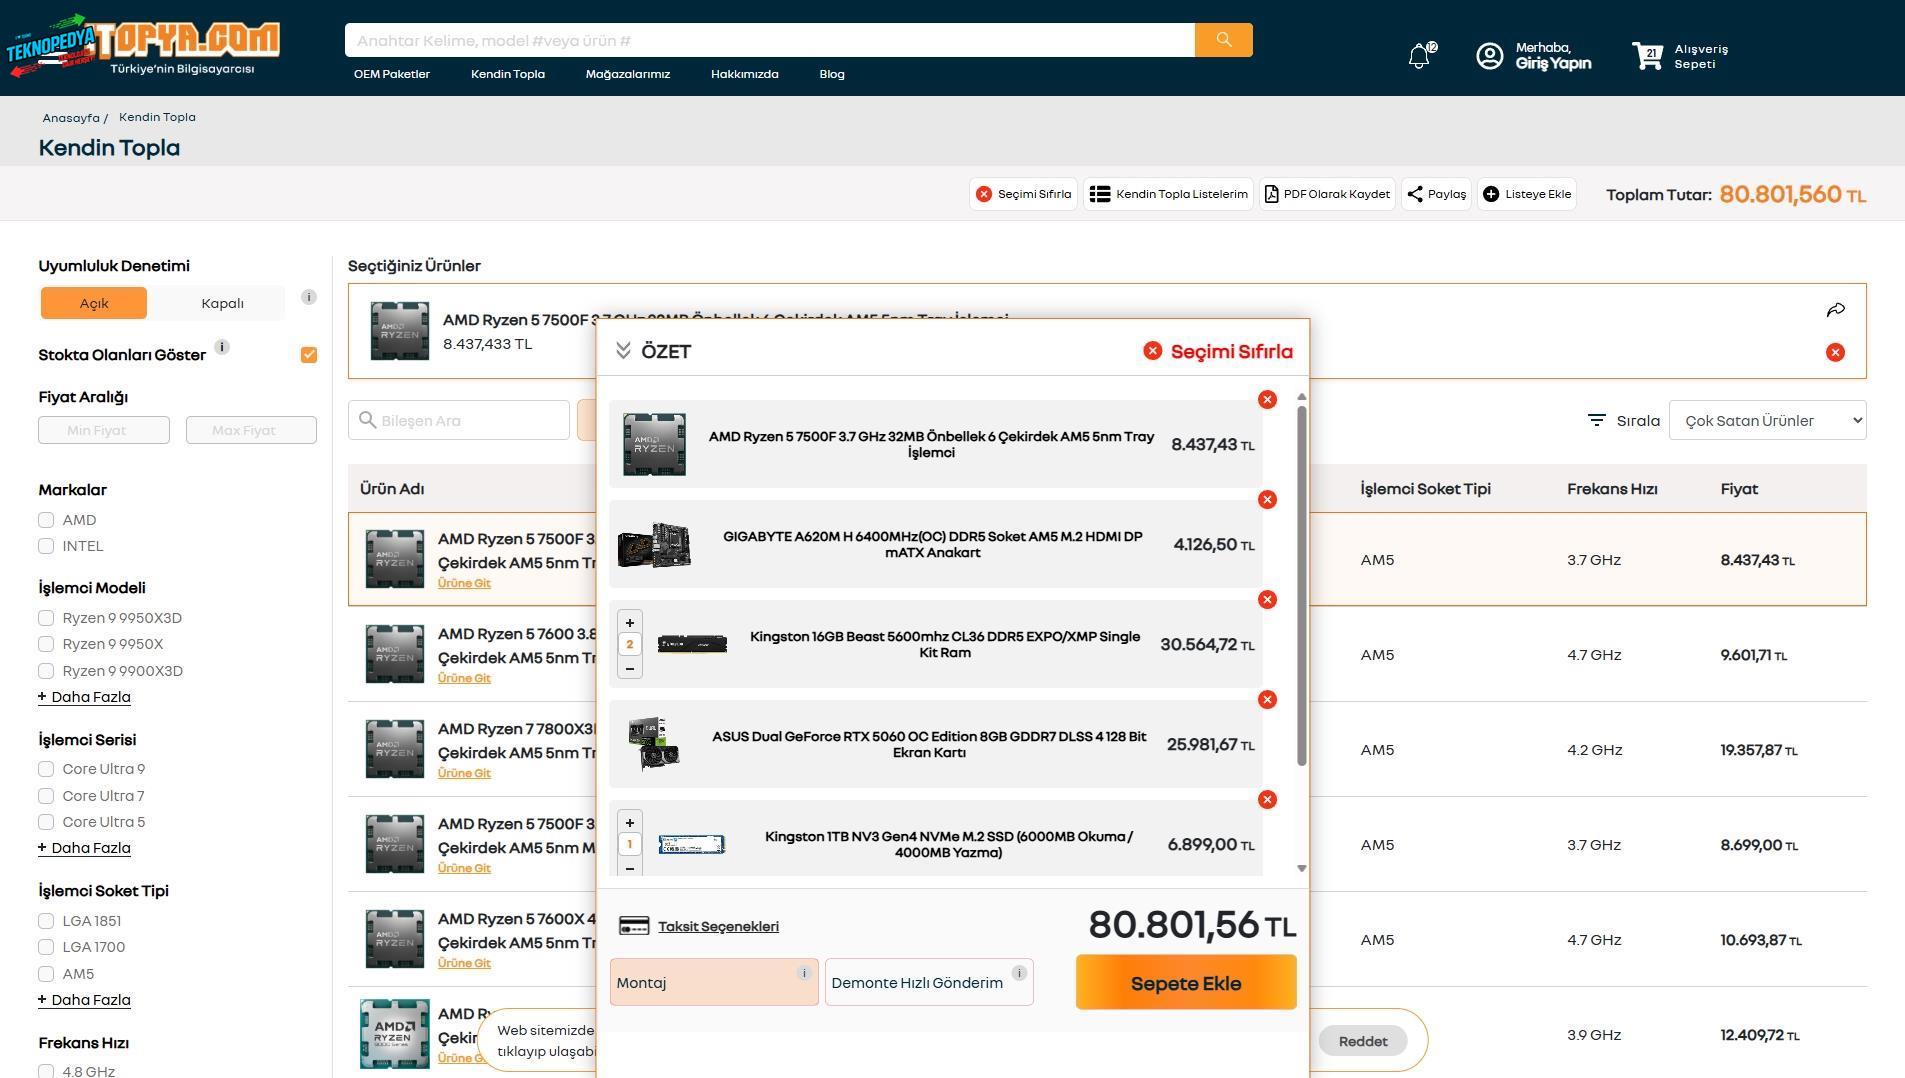Image resolution: width=1905 pixels, height=1078 pixels.
Task: Remove ASUS RTX 5060 card from summary
Action: click(x=1267, y=700)
